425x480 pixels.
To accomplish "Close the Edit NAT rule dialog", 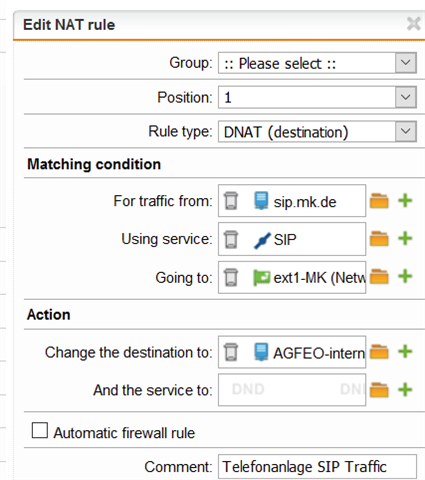I will click(x=413, y=24).
